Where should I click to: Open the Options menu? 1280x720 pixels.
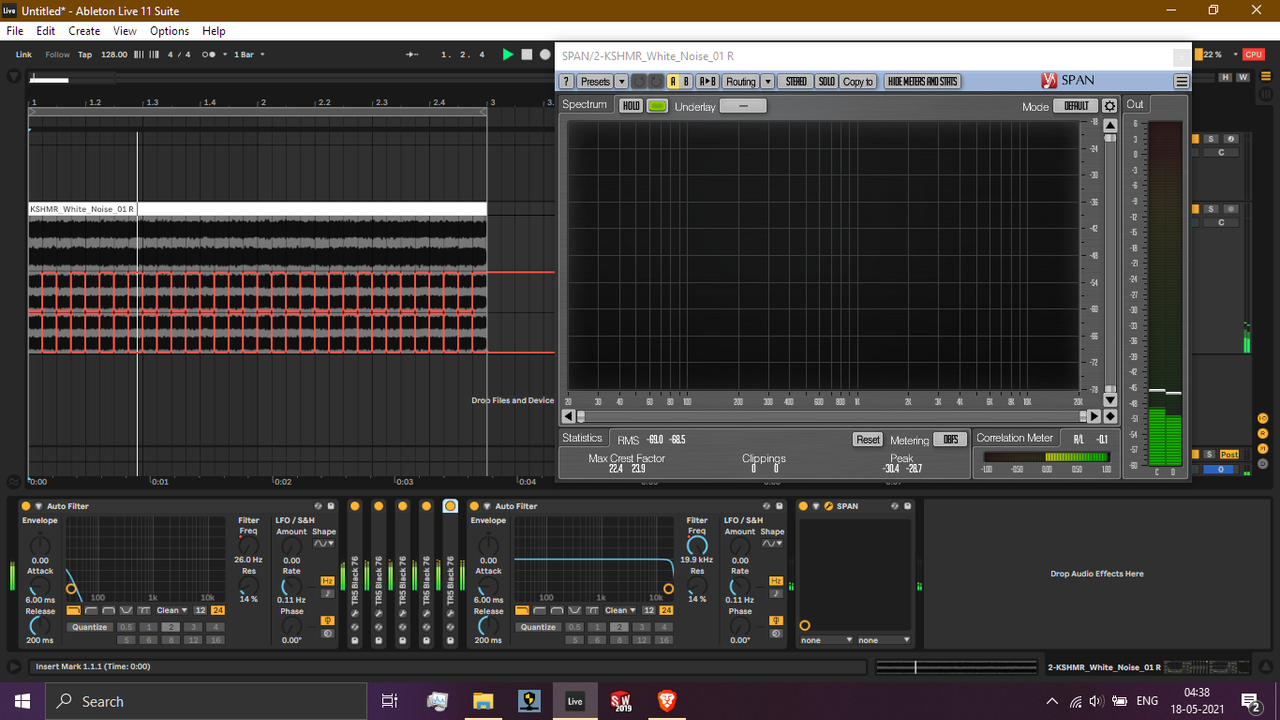coord(169,31)
